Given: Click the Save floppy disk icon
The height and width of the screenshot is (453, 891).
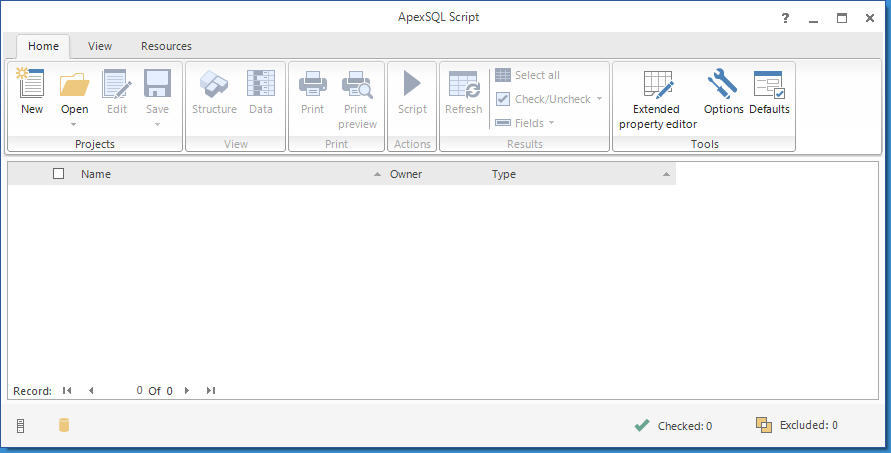Looking at the screenshot, I should point(157,84).
